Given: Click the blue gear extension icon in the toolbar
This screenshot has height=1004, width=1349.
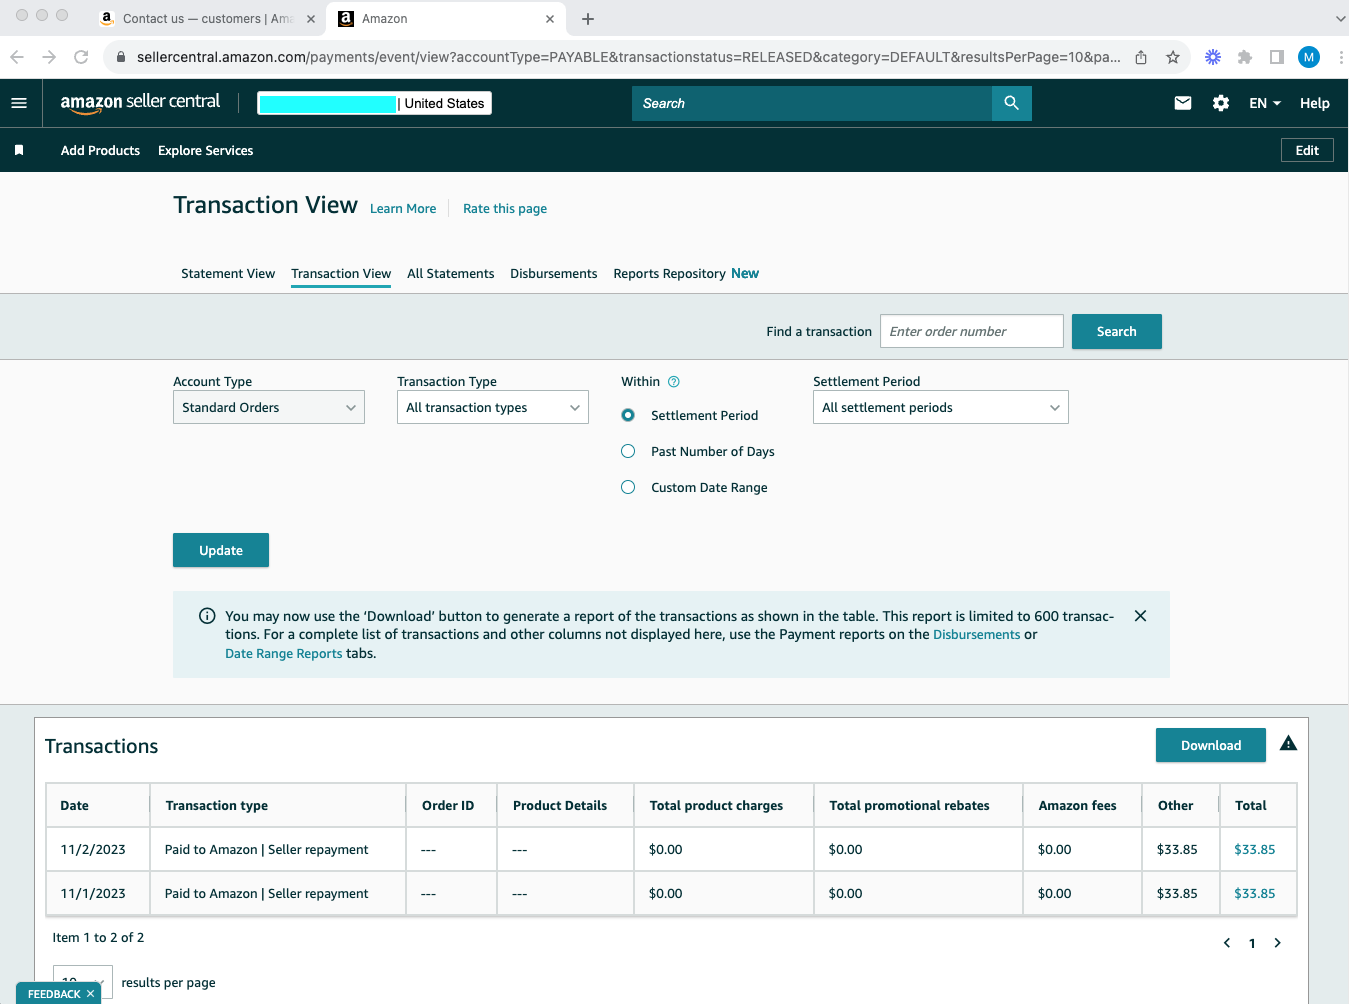Looking at the screenshot, I should (x=1213, y=57).
